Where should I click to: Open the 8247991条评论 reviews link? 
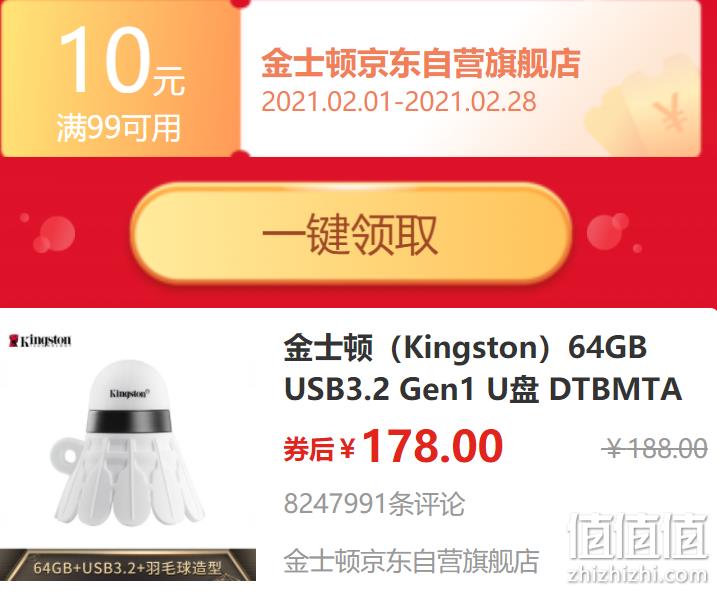tap(374, 504)
